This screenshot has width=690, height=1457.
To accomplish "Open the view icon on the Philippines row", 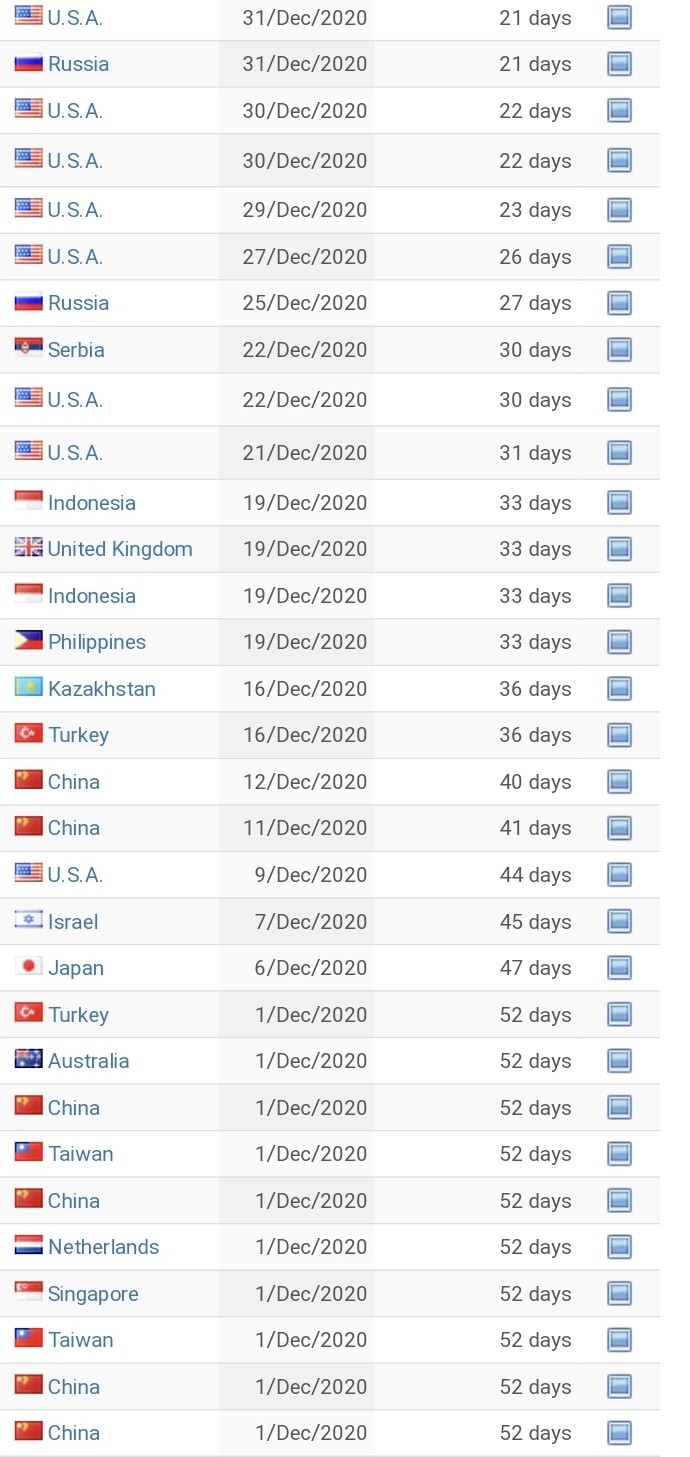I will [x=619, y=642].
